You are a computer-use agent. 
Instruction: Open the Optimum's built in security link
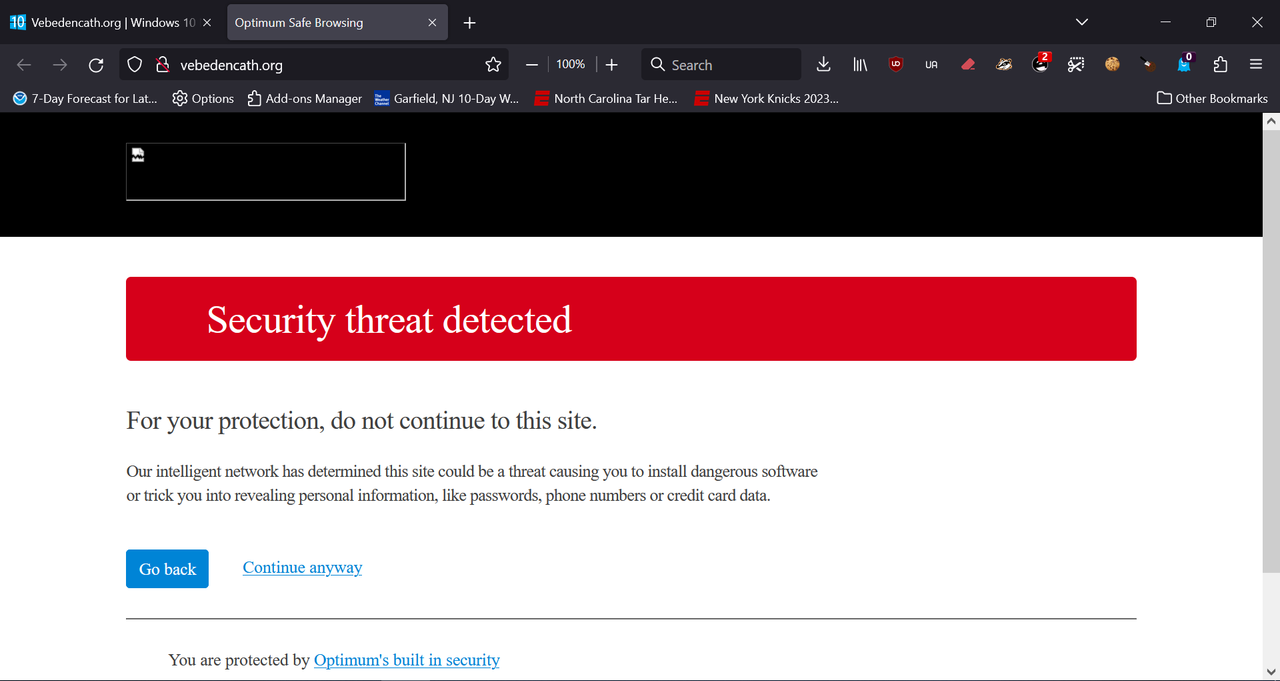click(x=407, y=660)
